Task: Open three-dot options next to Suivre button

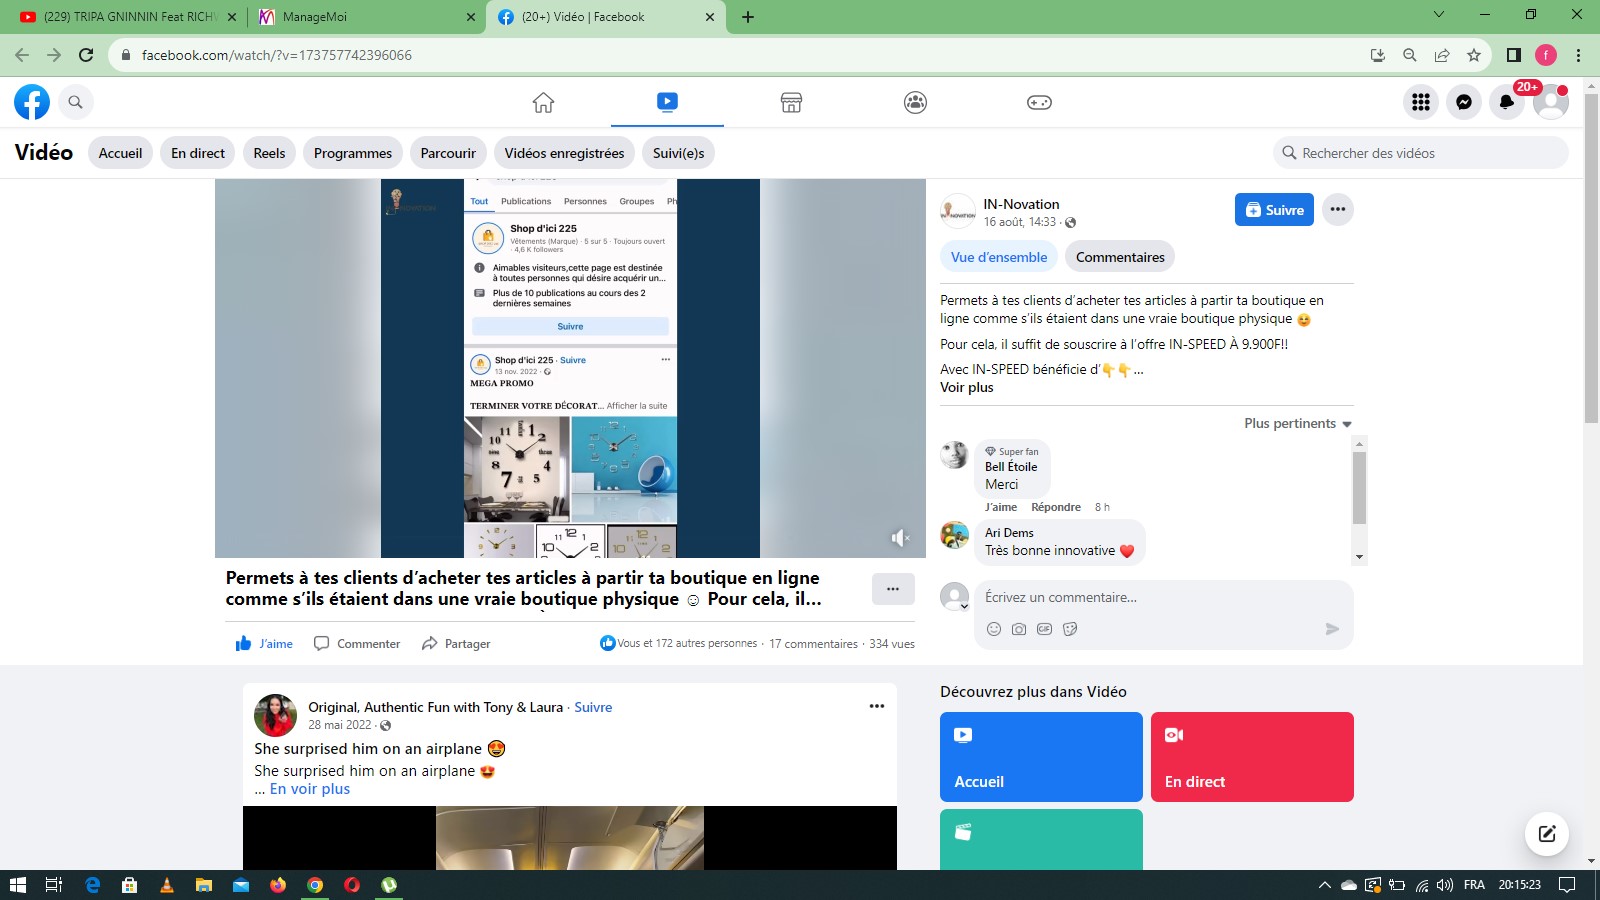Action: tap(1338, 210)
